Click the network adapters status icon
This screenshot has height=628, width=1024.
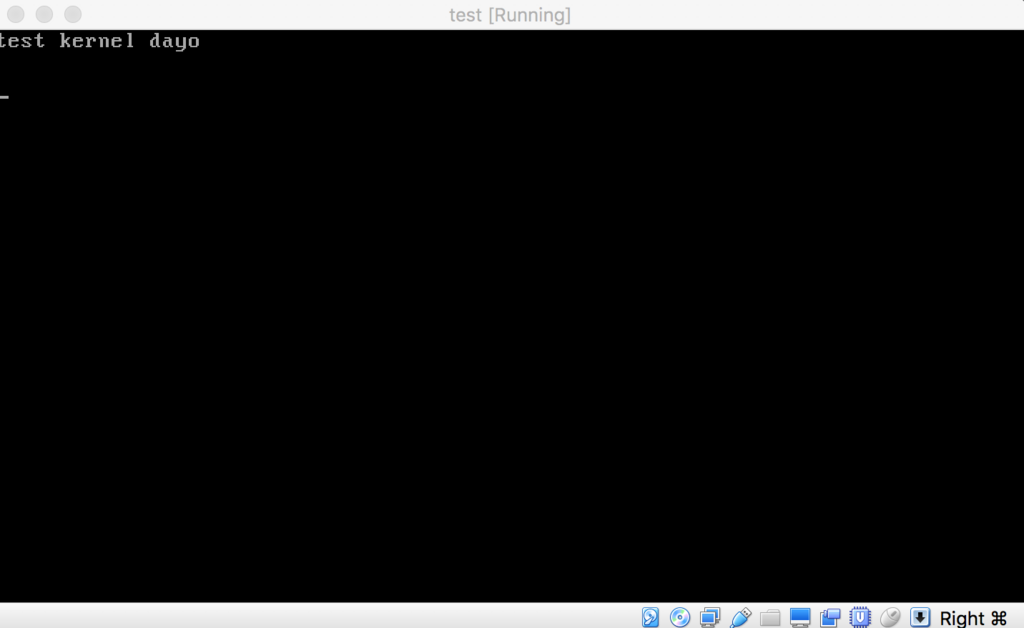coord(710,617)
